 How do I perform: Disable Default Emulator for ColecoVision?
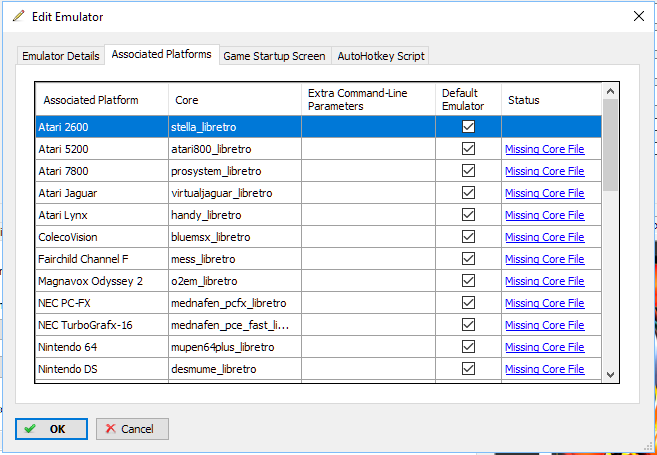tap(468, 237)
